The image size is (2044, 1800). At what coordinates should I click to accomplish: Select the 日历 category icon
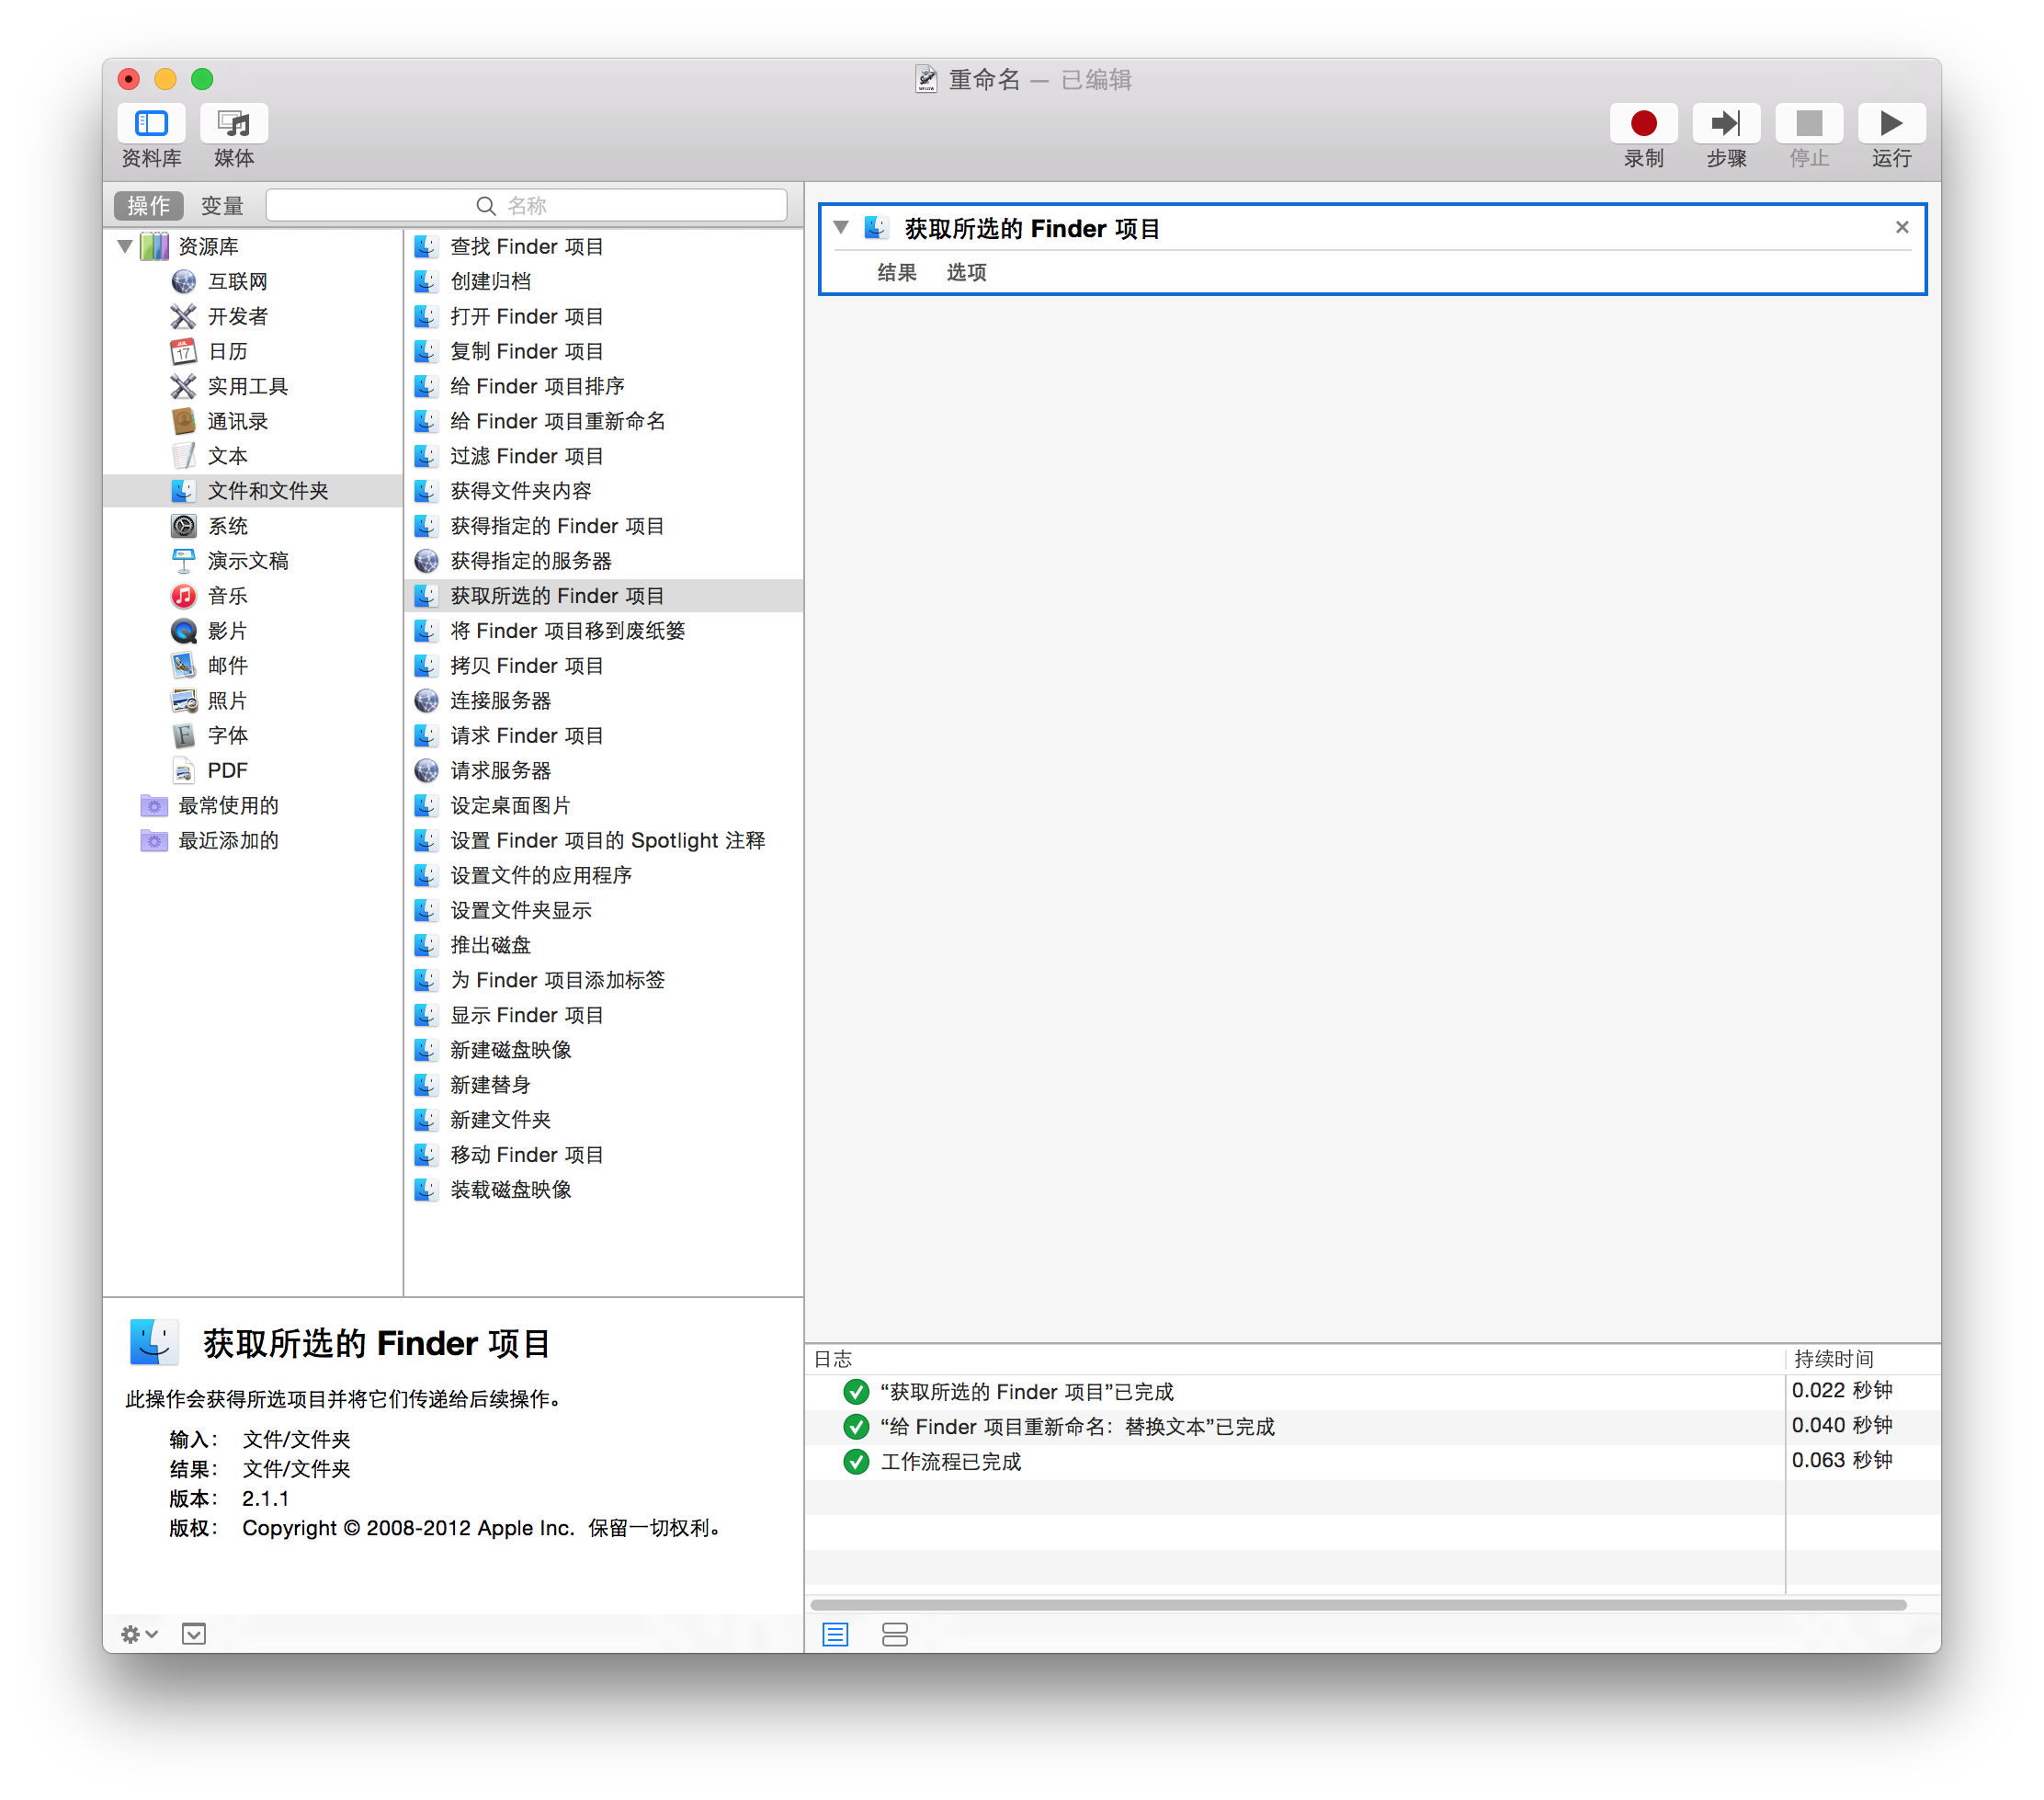coord(183,351)
